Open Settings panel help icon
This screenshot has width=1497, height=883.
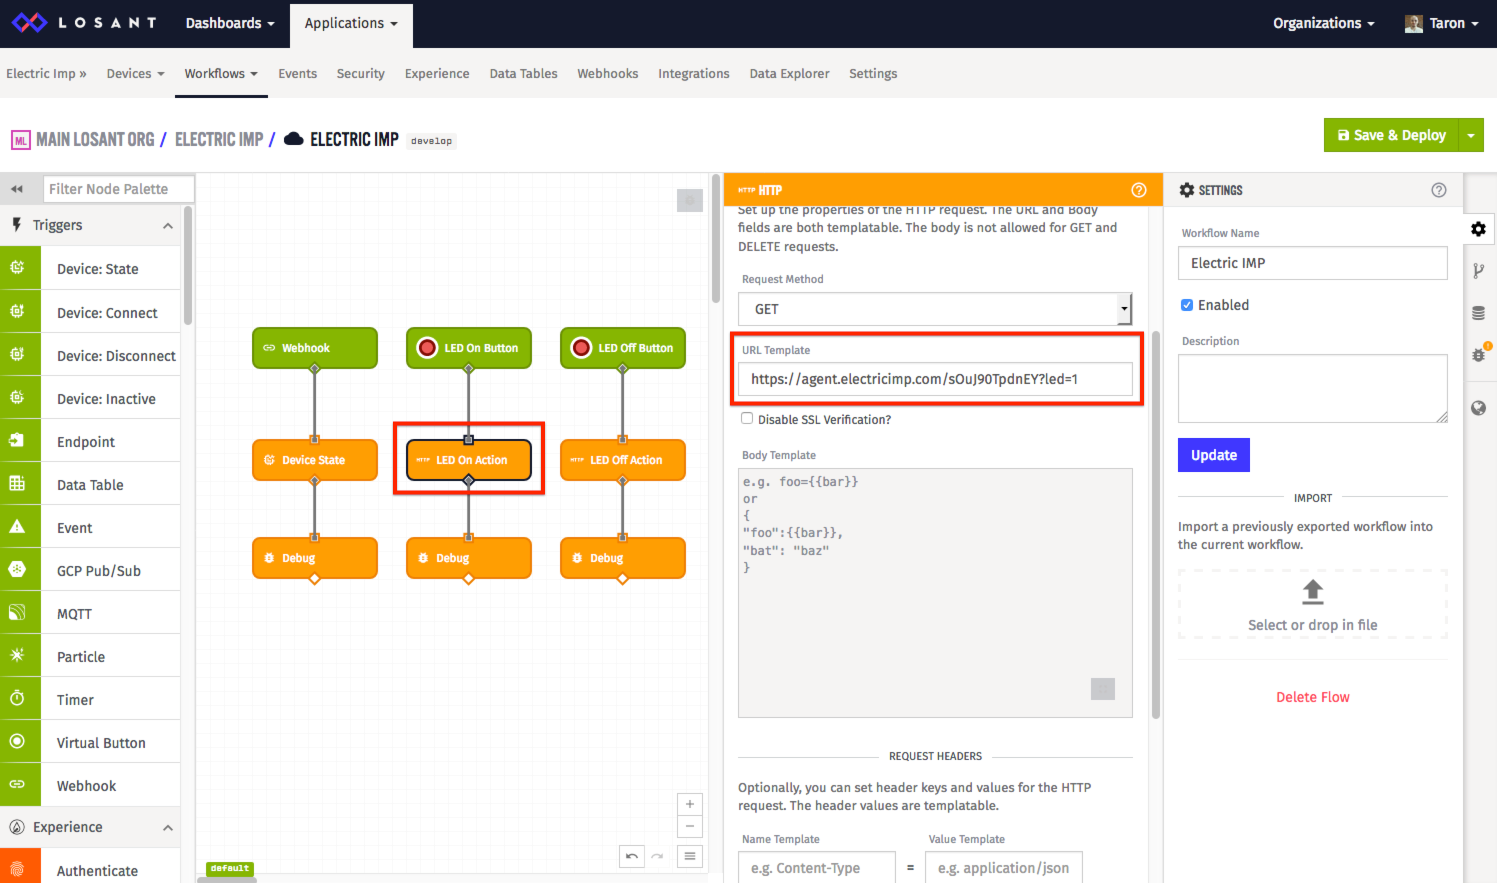point(1439,190)
